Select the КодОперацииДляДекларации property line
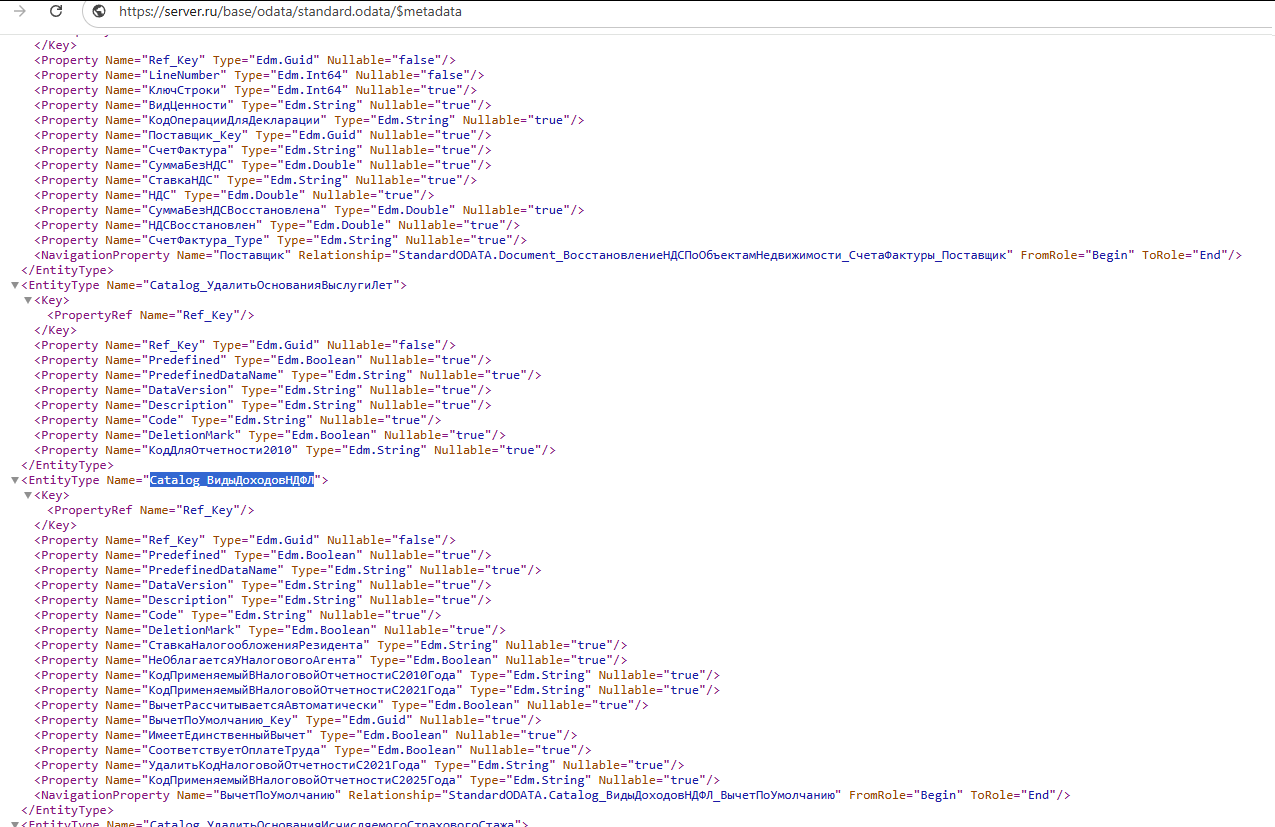Viewport: 1275px width, 827px height. point(310,120)
